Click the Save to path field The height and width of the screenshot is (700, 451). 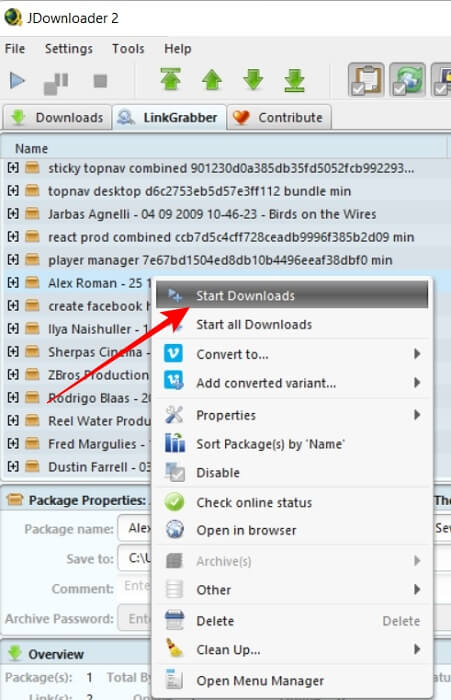(x=135, y=558)
